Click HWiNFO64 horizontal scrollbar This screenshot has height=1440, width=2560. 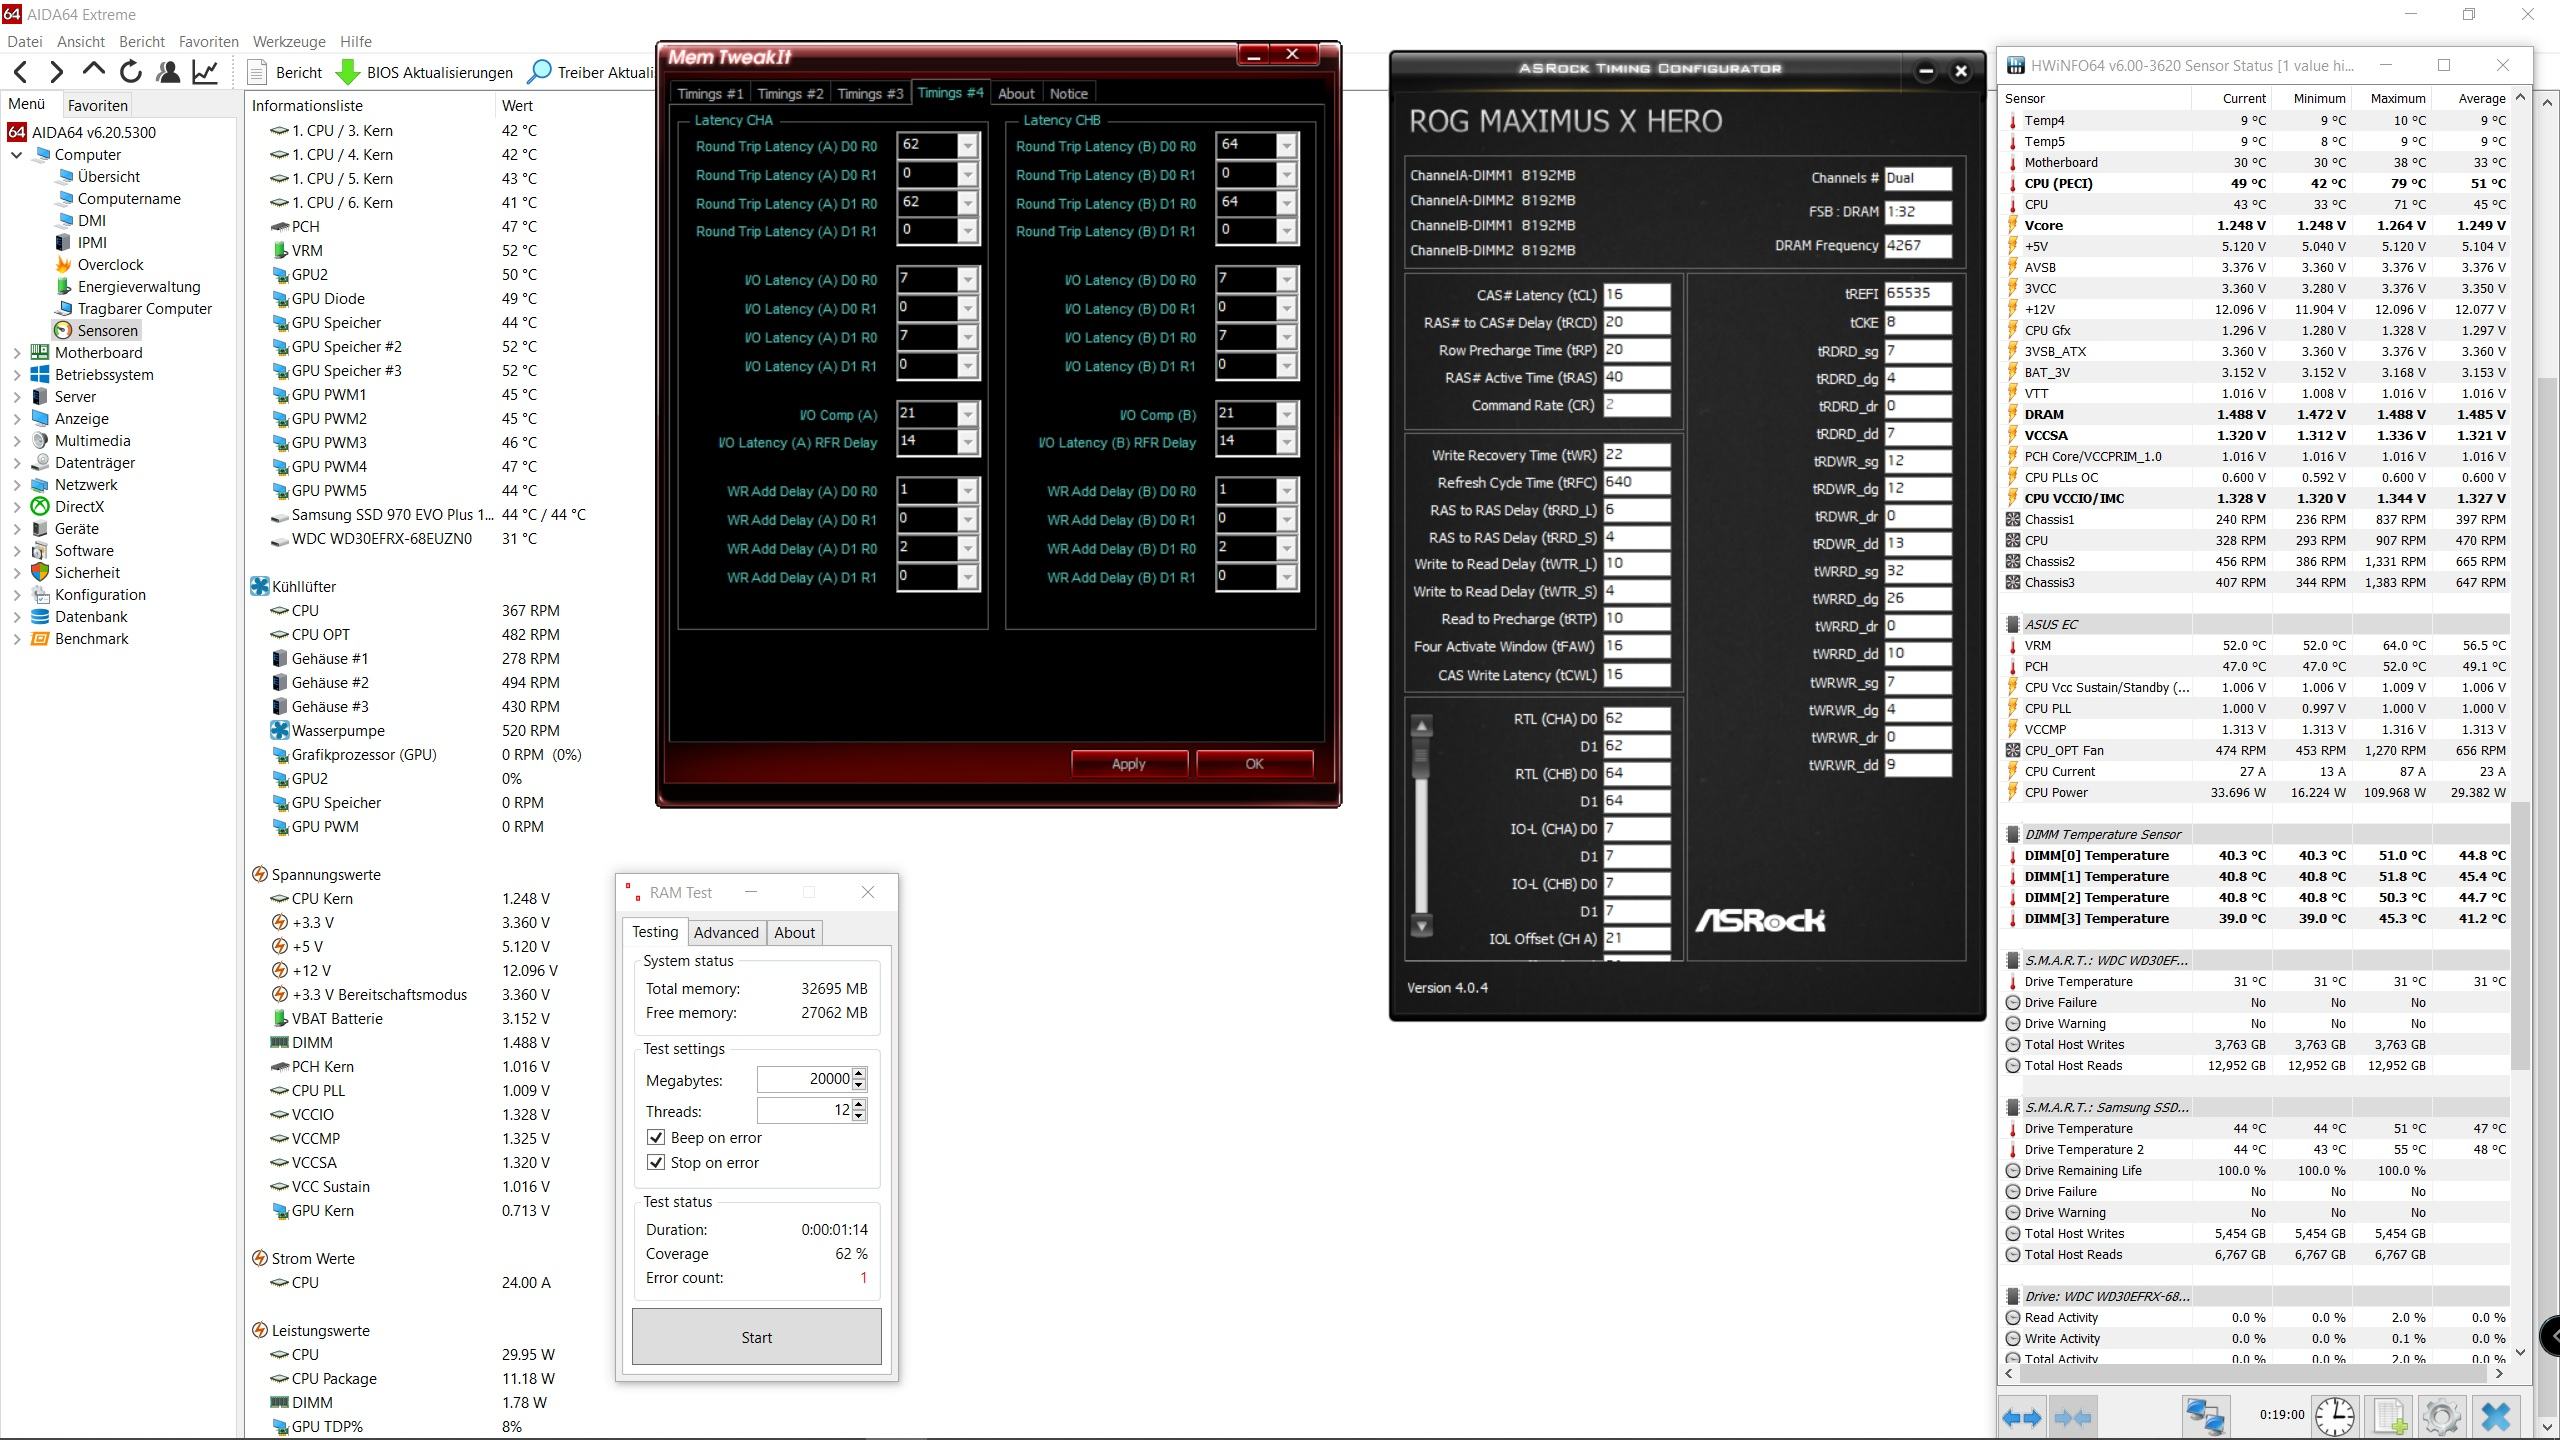(2255, 1374)
